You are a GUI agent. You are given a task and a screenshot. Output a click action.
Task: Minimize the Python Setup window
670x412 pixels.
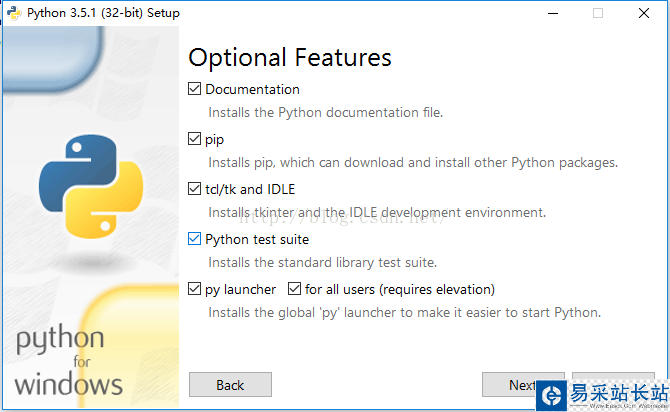[x=553, y=13]
